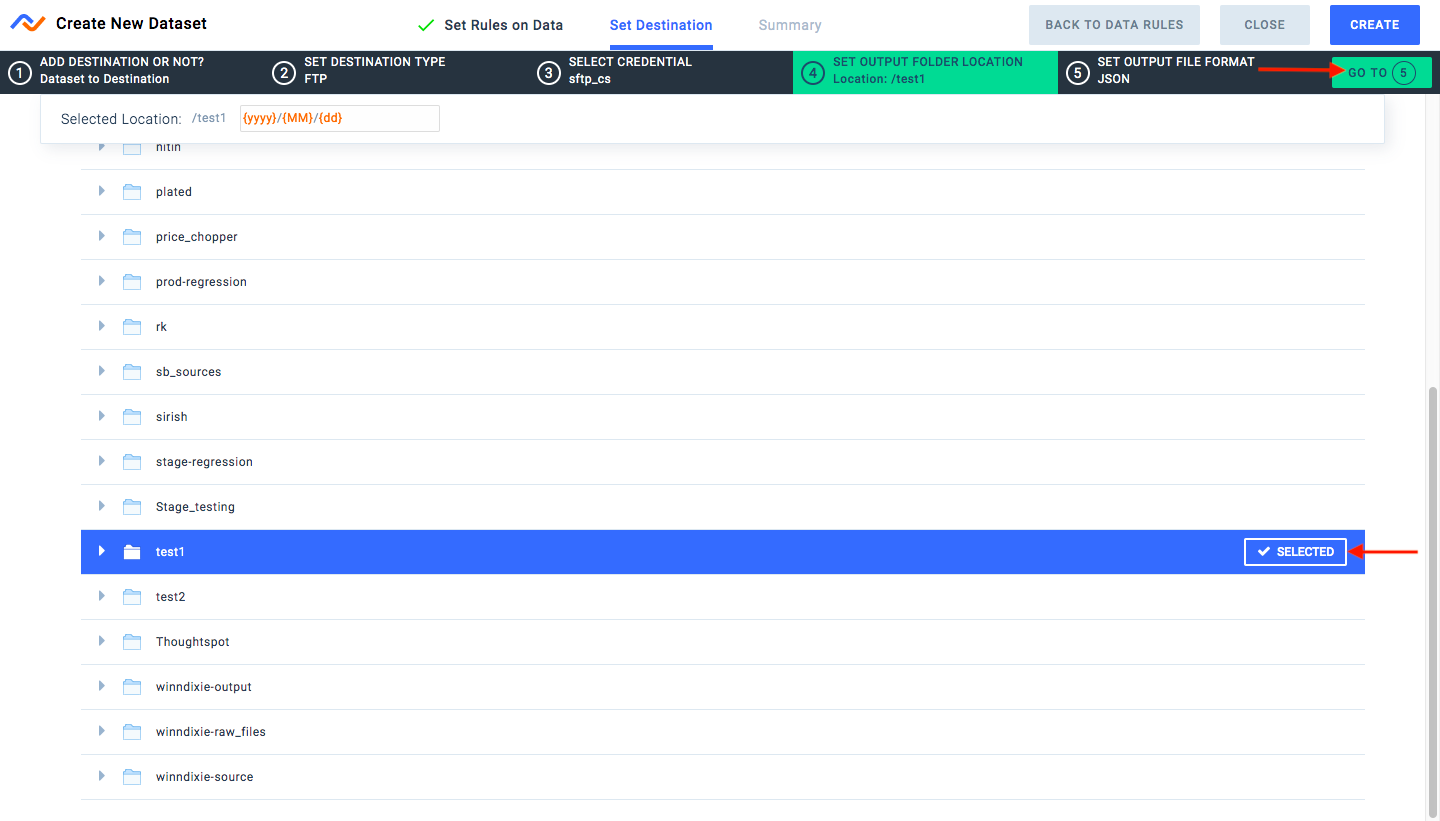1440x821 pixels.
Task: Click the price_chopper folder icon
Action: coord(132,237)
